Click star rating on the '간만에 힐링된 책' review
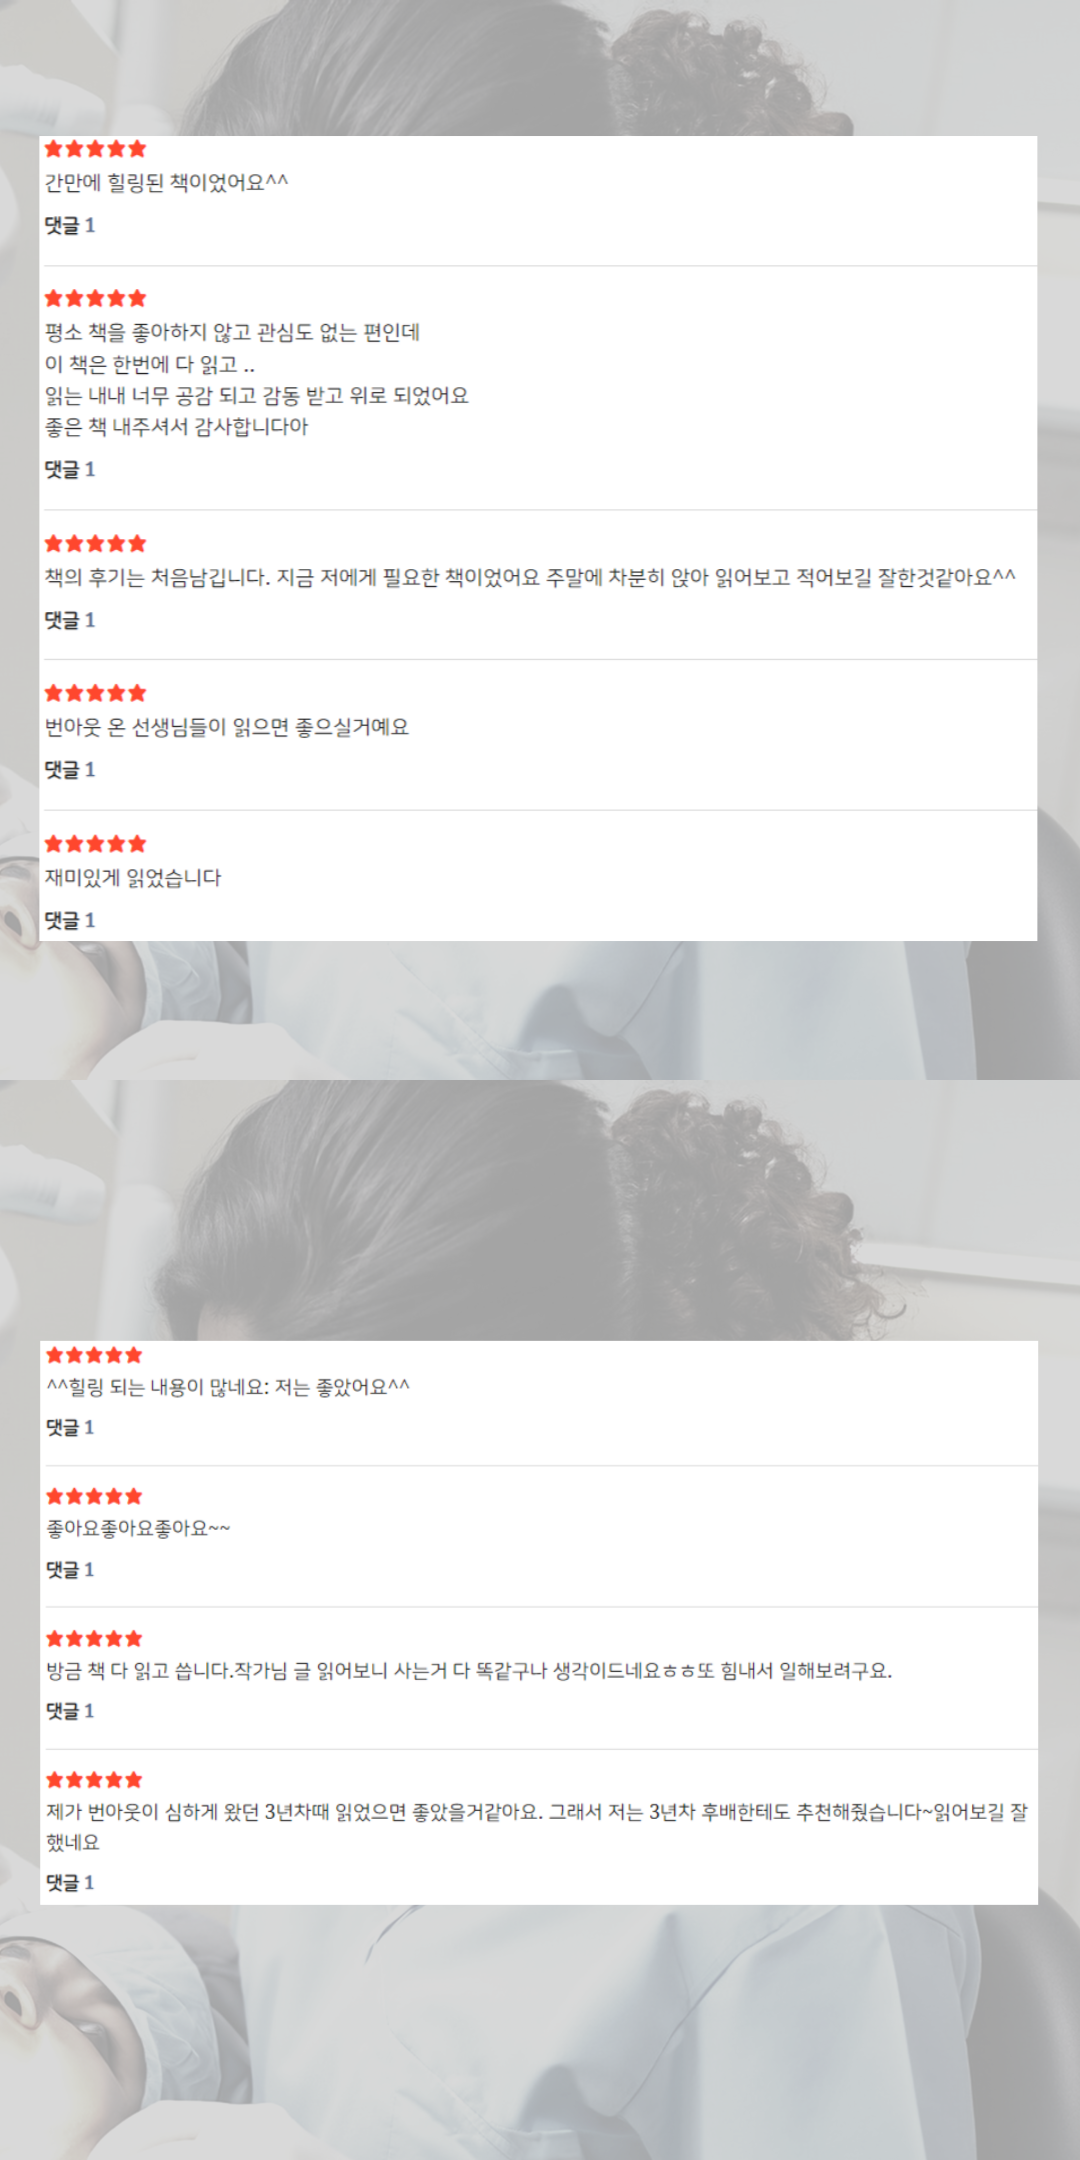The height and width of the screenshot is (2160, 1080). [95, 149]
